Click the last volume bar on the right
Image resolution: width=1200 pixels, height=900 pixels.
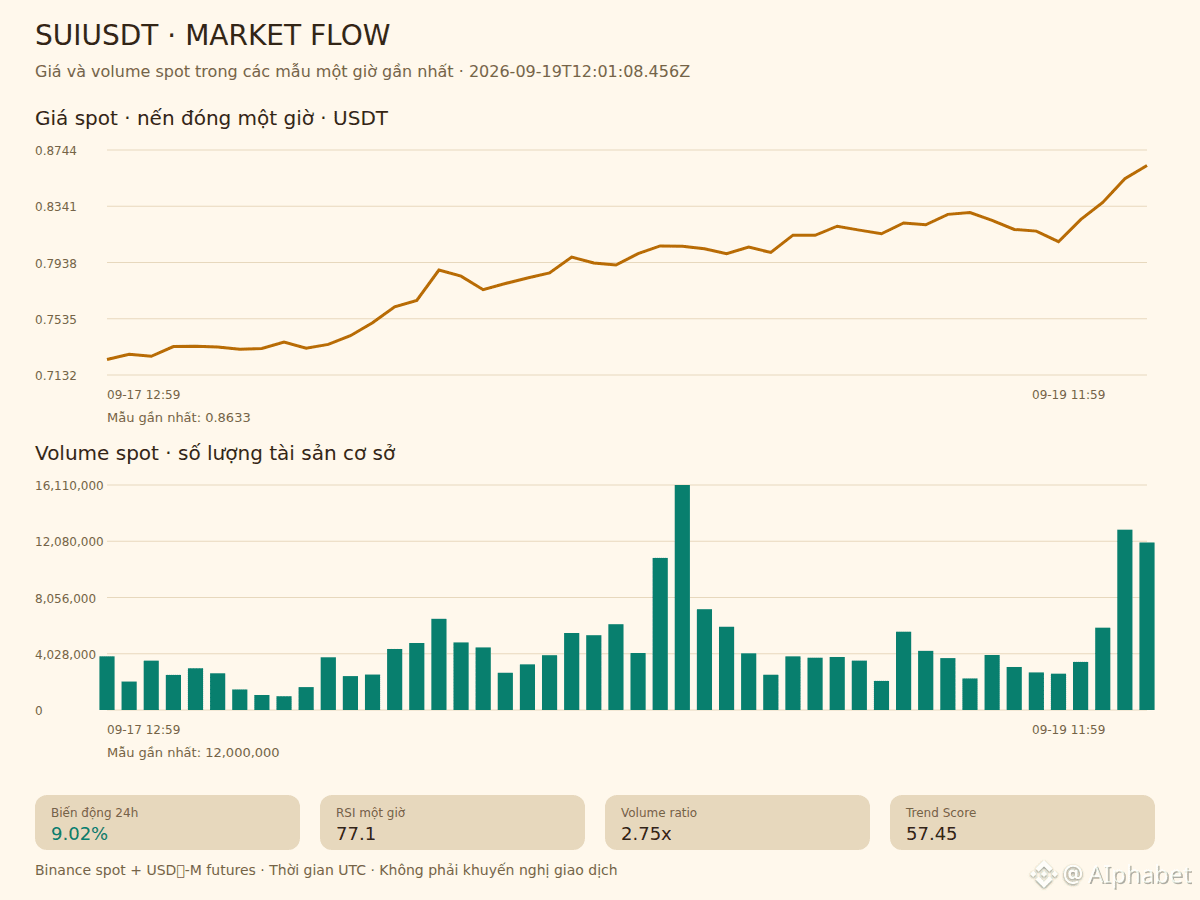coord(1147,626)
